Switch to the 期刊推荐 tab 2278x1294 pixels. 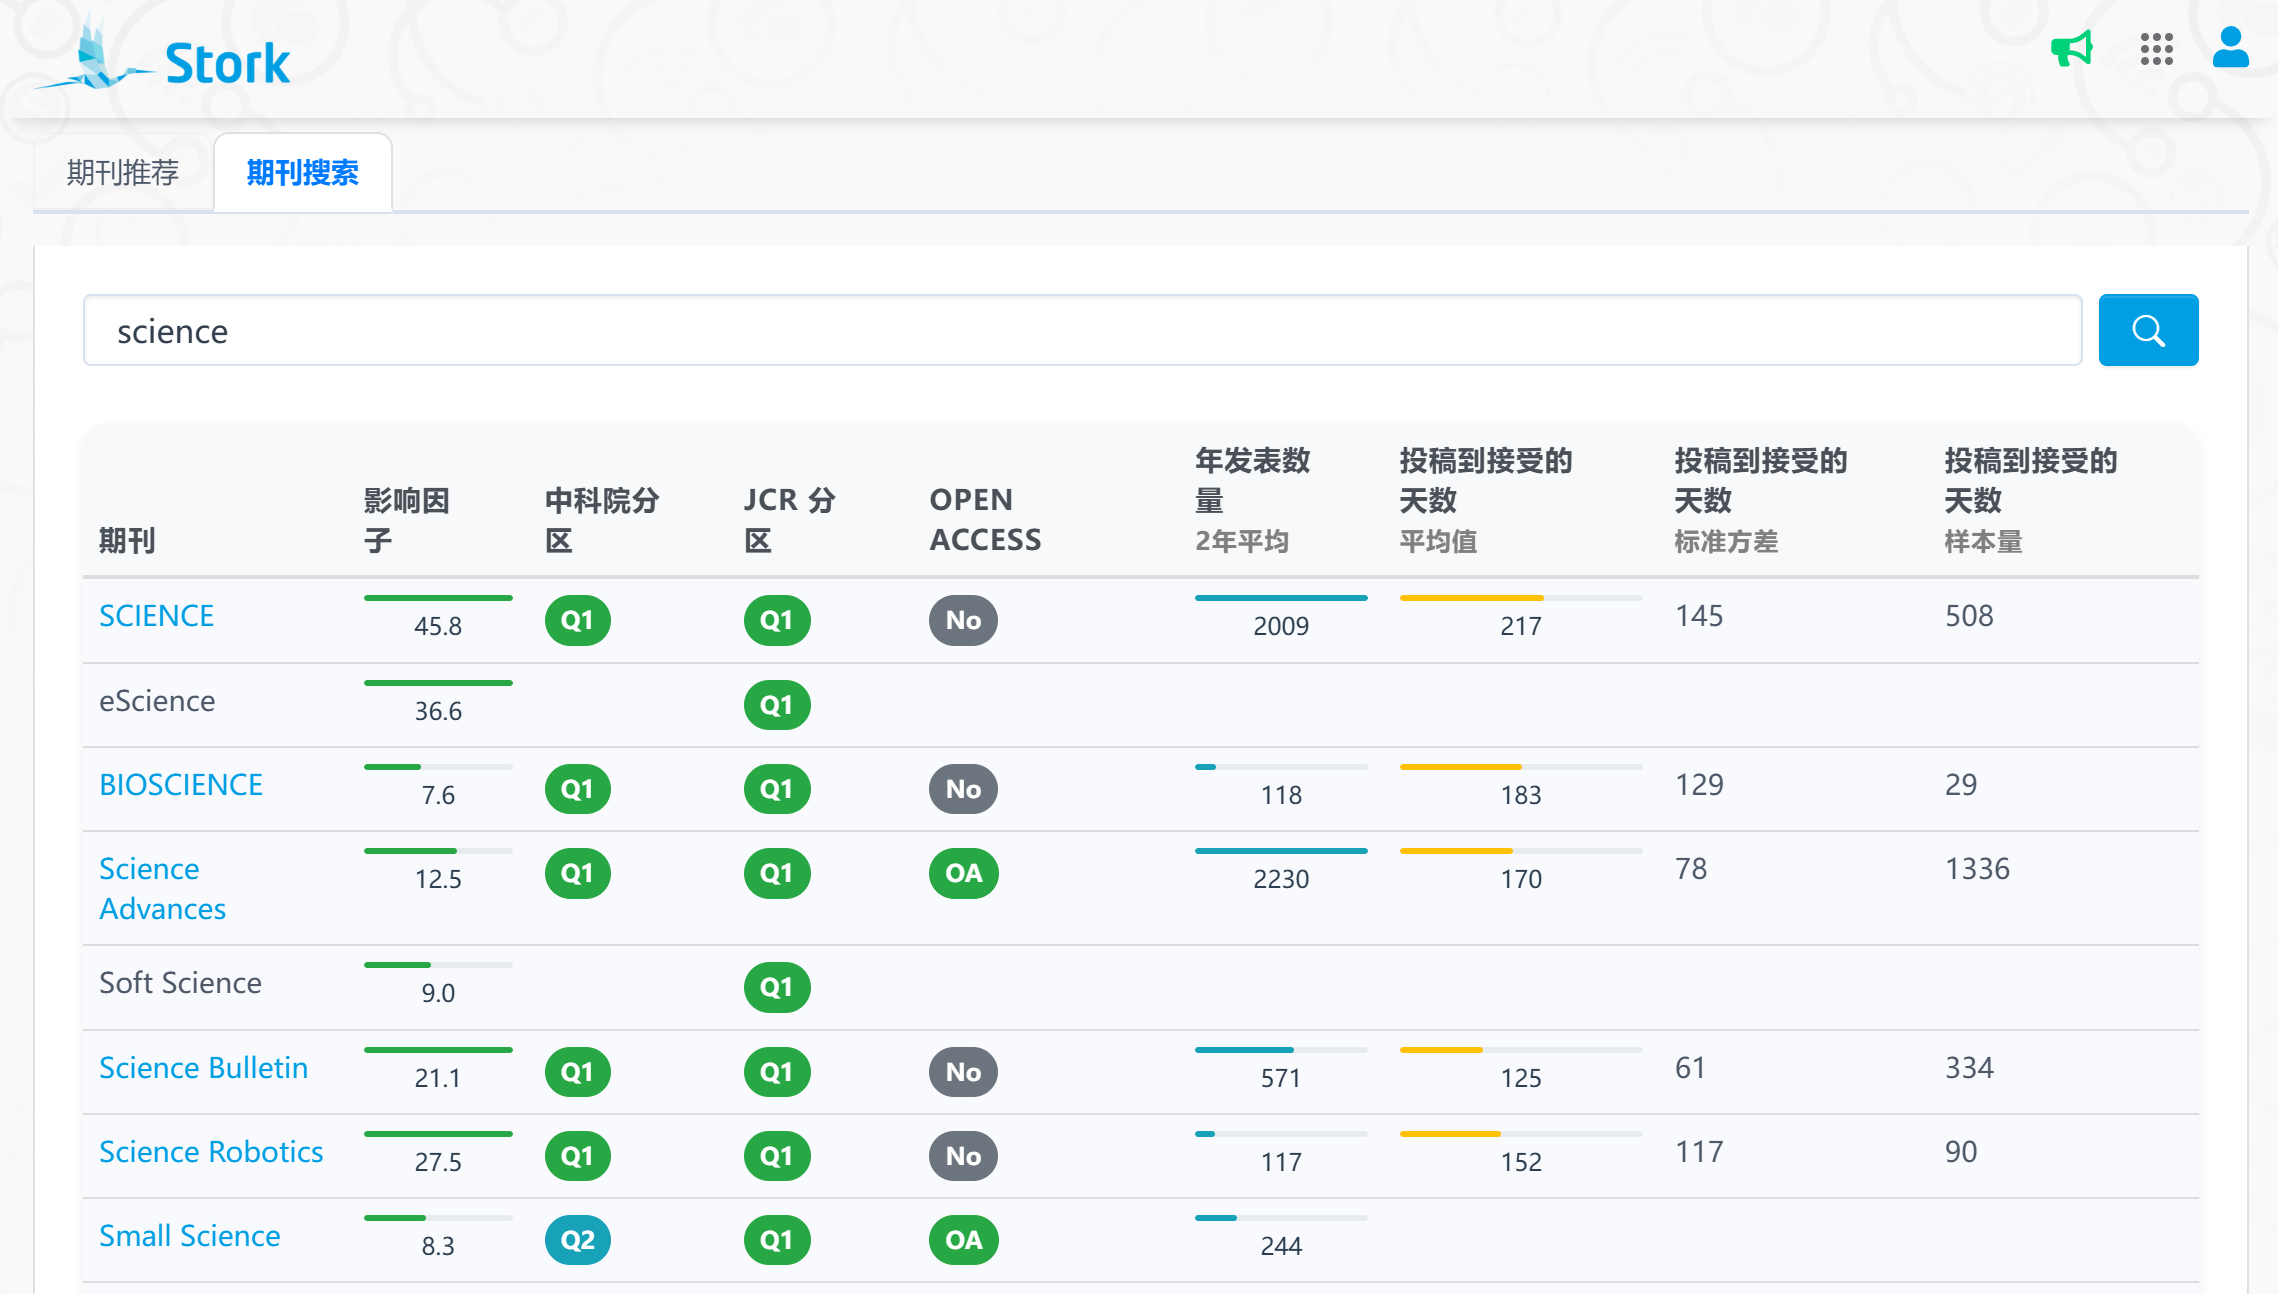122,173
